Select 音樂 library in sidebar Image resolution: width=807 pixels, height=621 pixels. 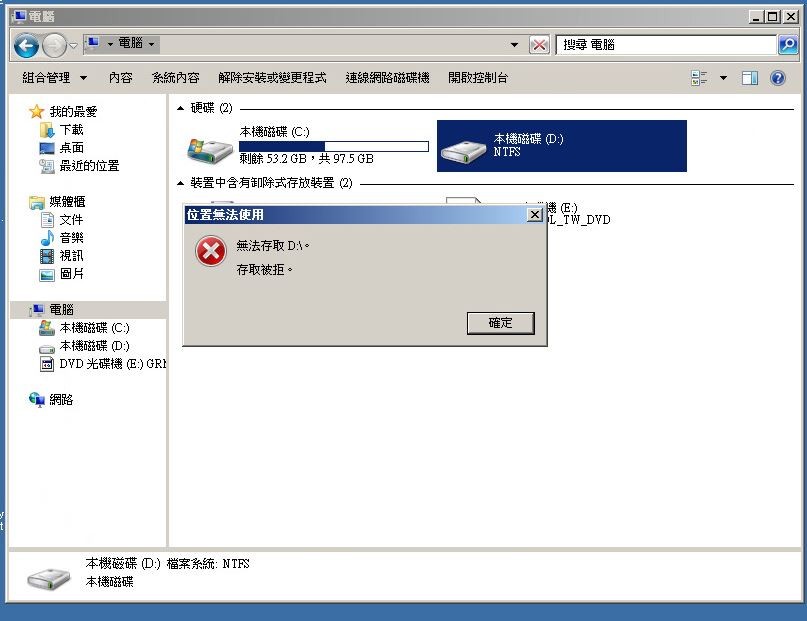click(71, 238)
